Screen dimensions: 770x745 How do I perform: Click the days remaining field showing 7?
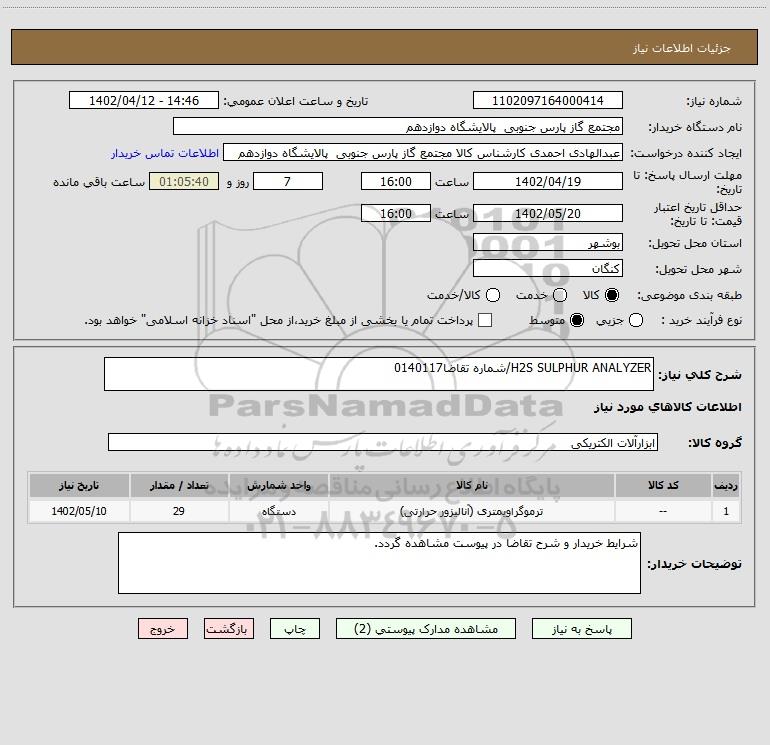[x=288, y=181]
